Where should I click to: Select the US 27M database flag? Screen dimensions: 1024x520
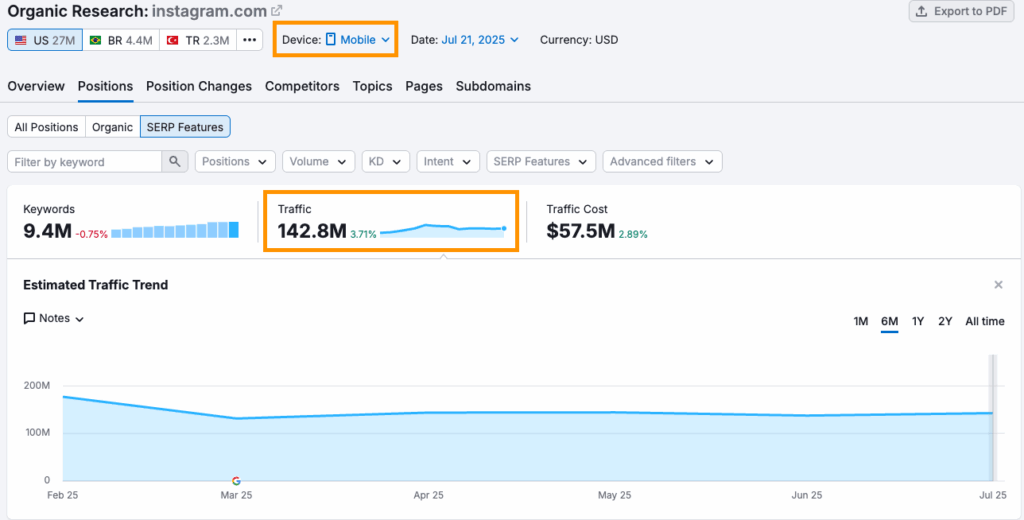(x=45, y=40)
